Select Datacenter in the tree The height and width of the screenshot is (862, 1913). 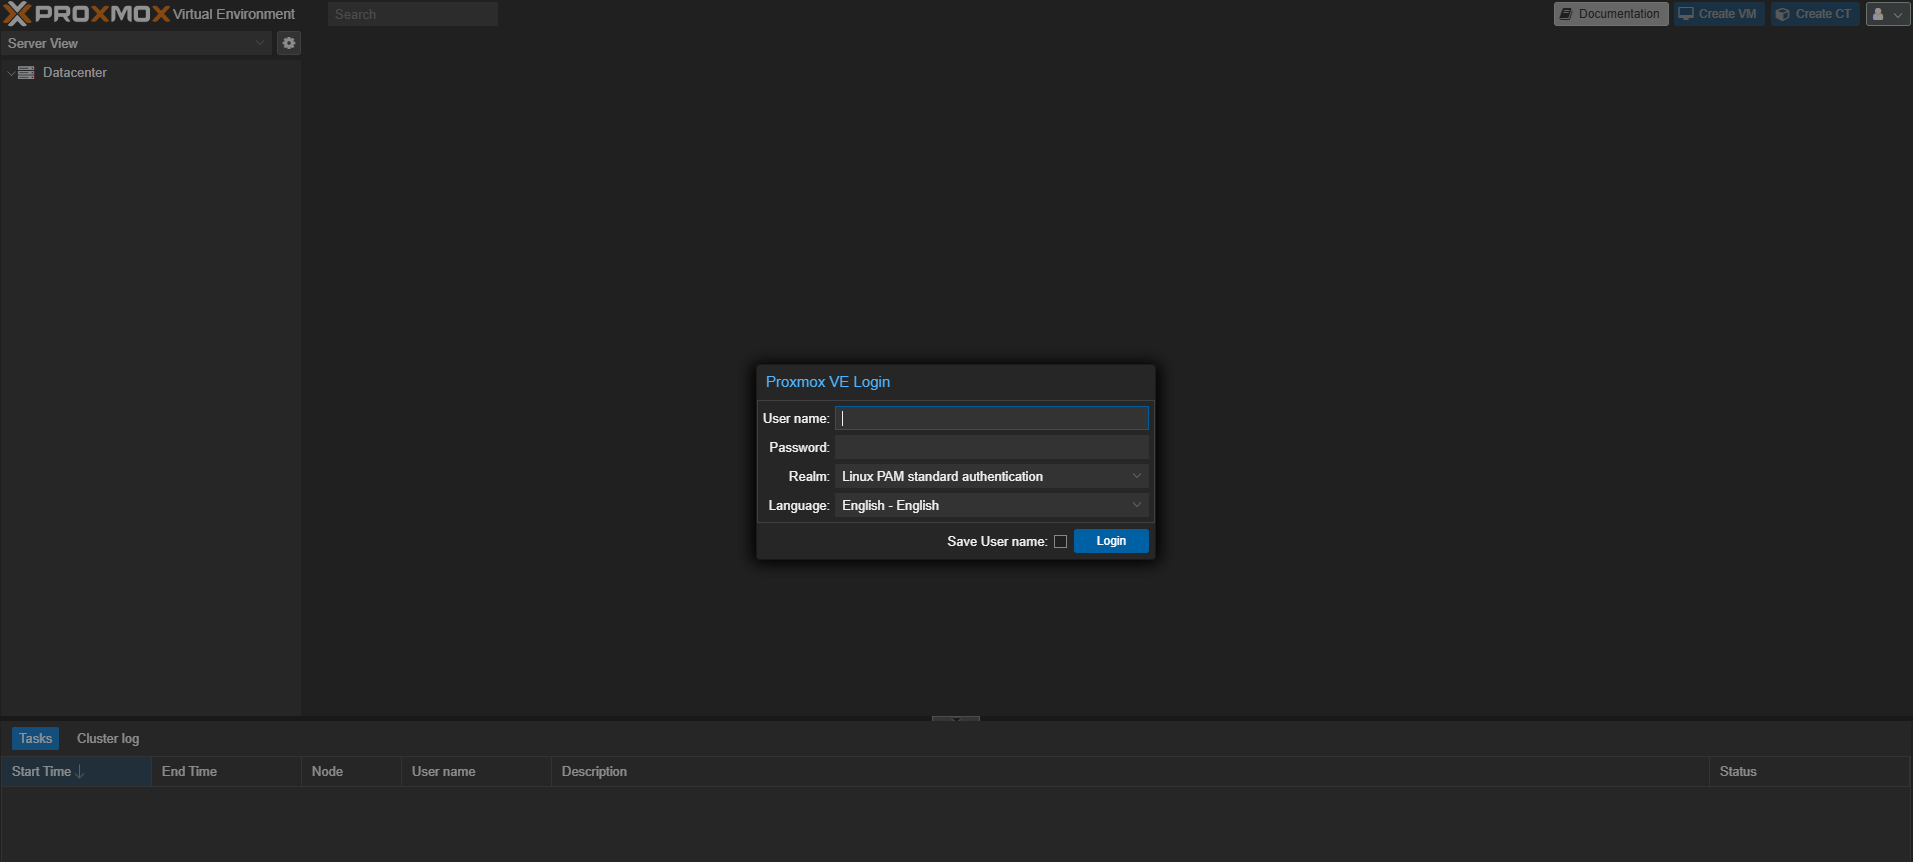(75, 73)
